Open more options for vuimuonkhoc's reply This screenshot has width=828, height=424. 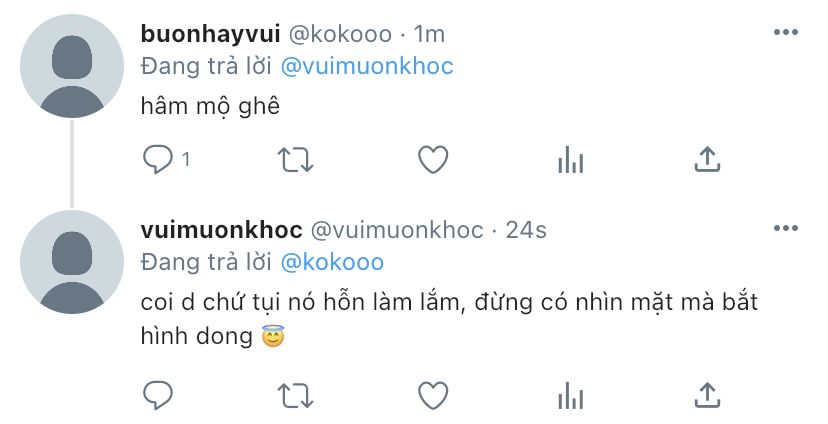point(786,228)
